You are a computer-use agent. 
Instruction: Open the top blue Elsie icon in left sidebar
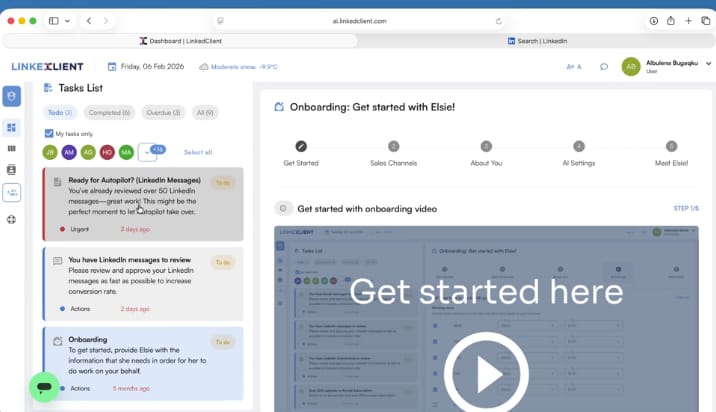(11, 96)
